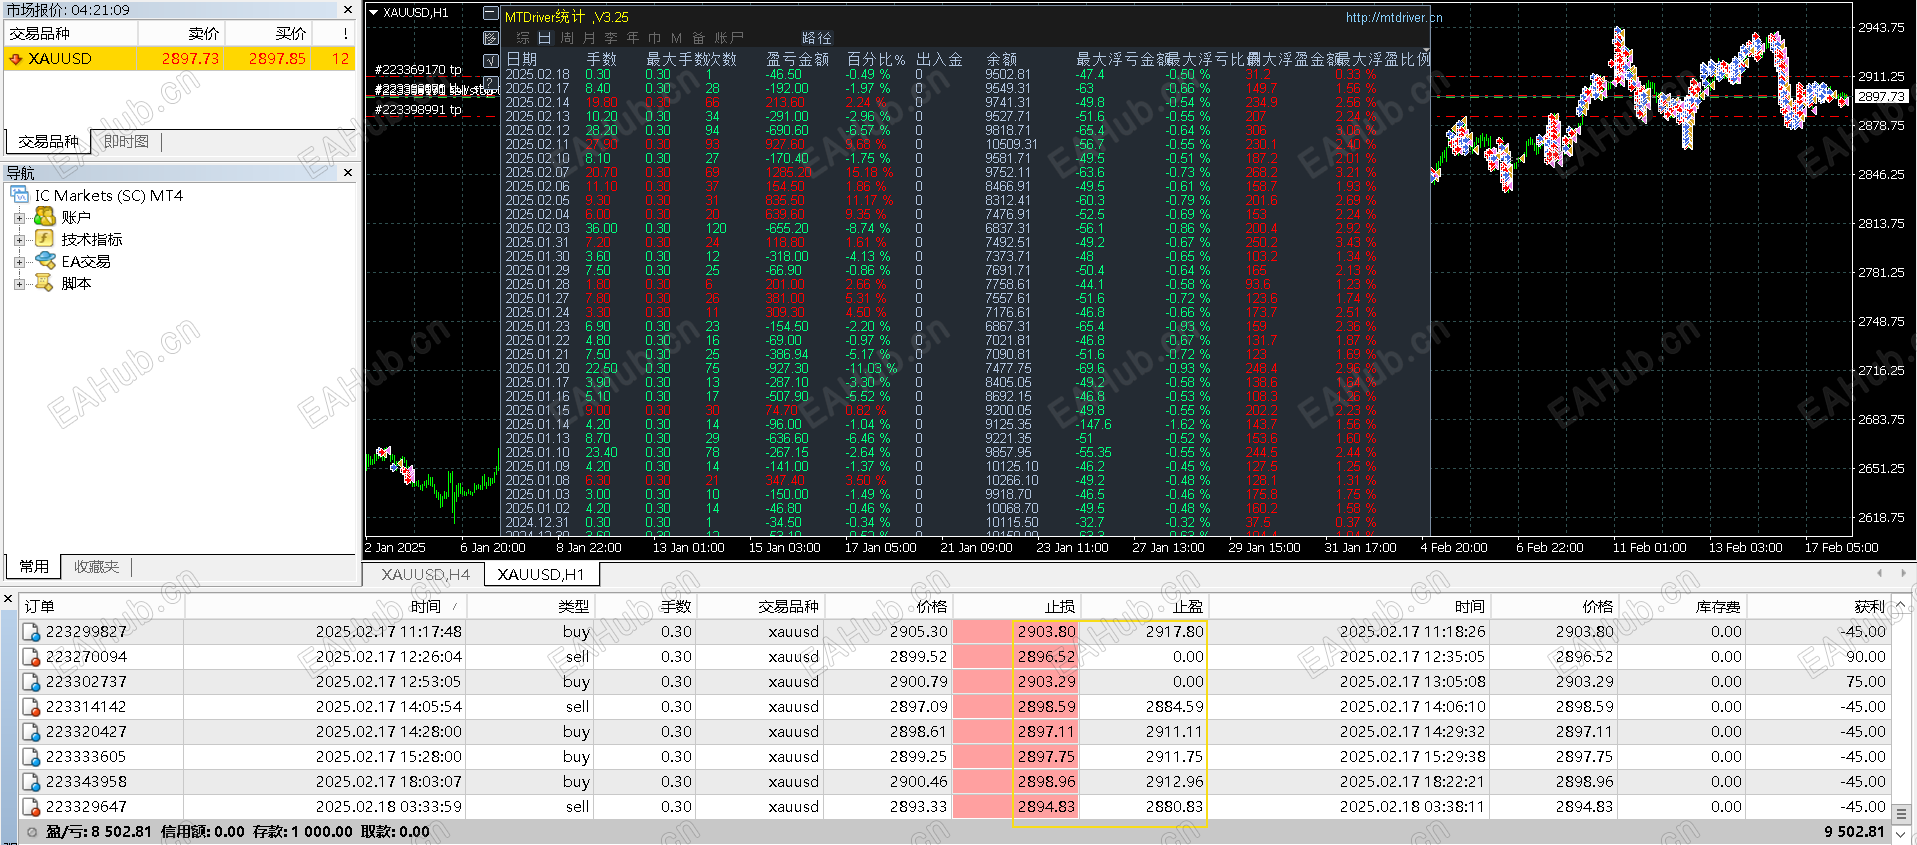Click the 2897.73 price label on chart scale
Viewport: 1917px width, 845px height.
point(1881,97)
